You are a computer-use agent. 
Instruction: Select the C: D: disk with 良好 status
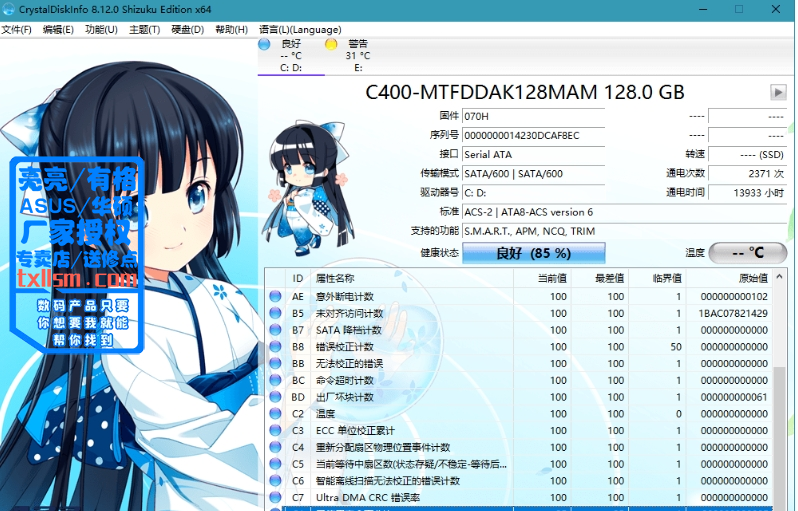(x=291, y=56)
